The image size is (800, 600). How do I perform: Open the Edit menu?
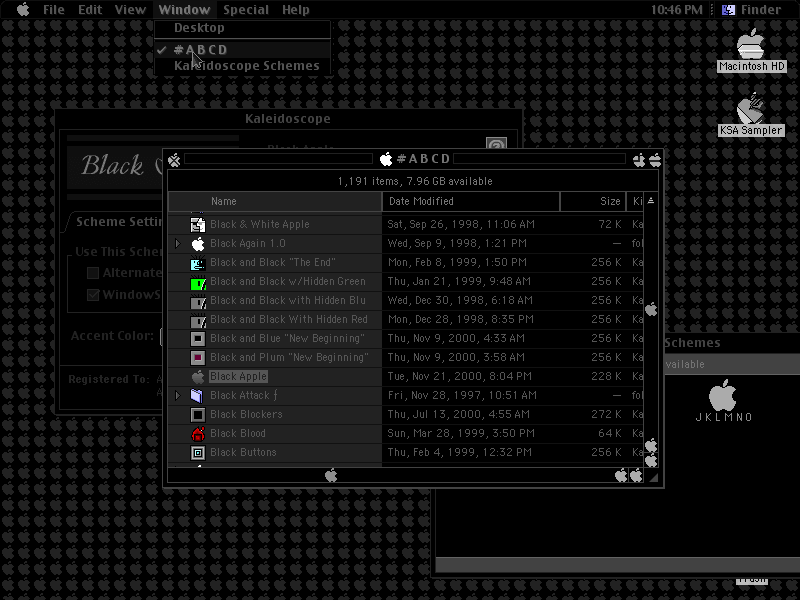pyautogui.click(x=90, y=10)
